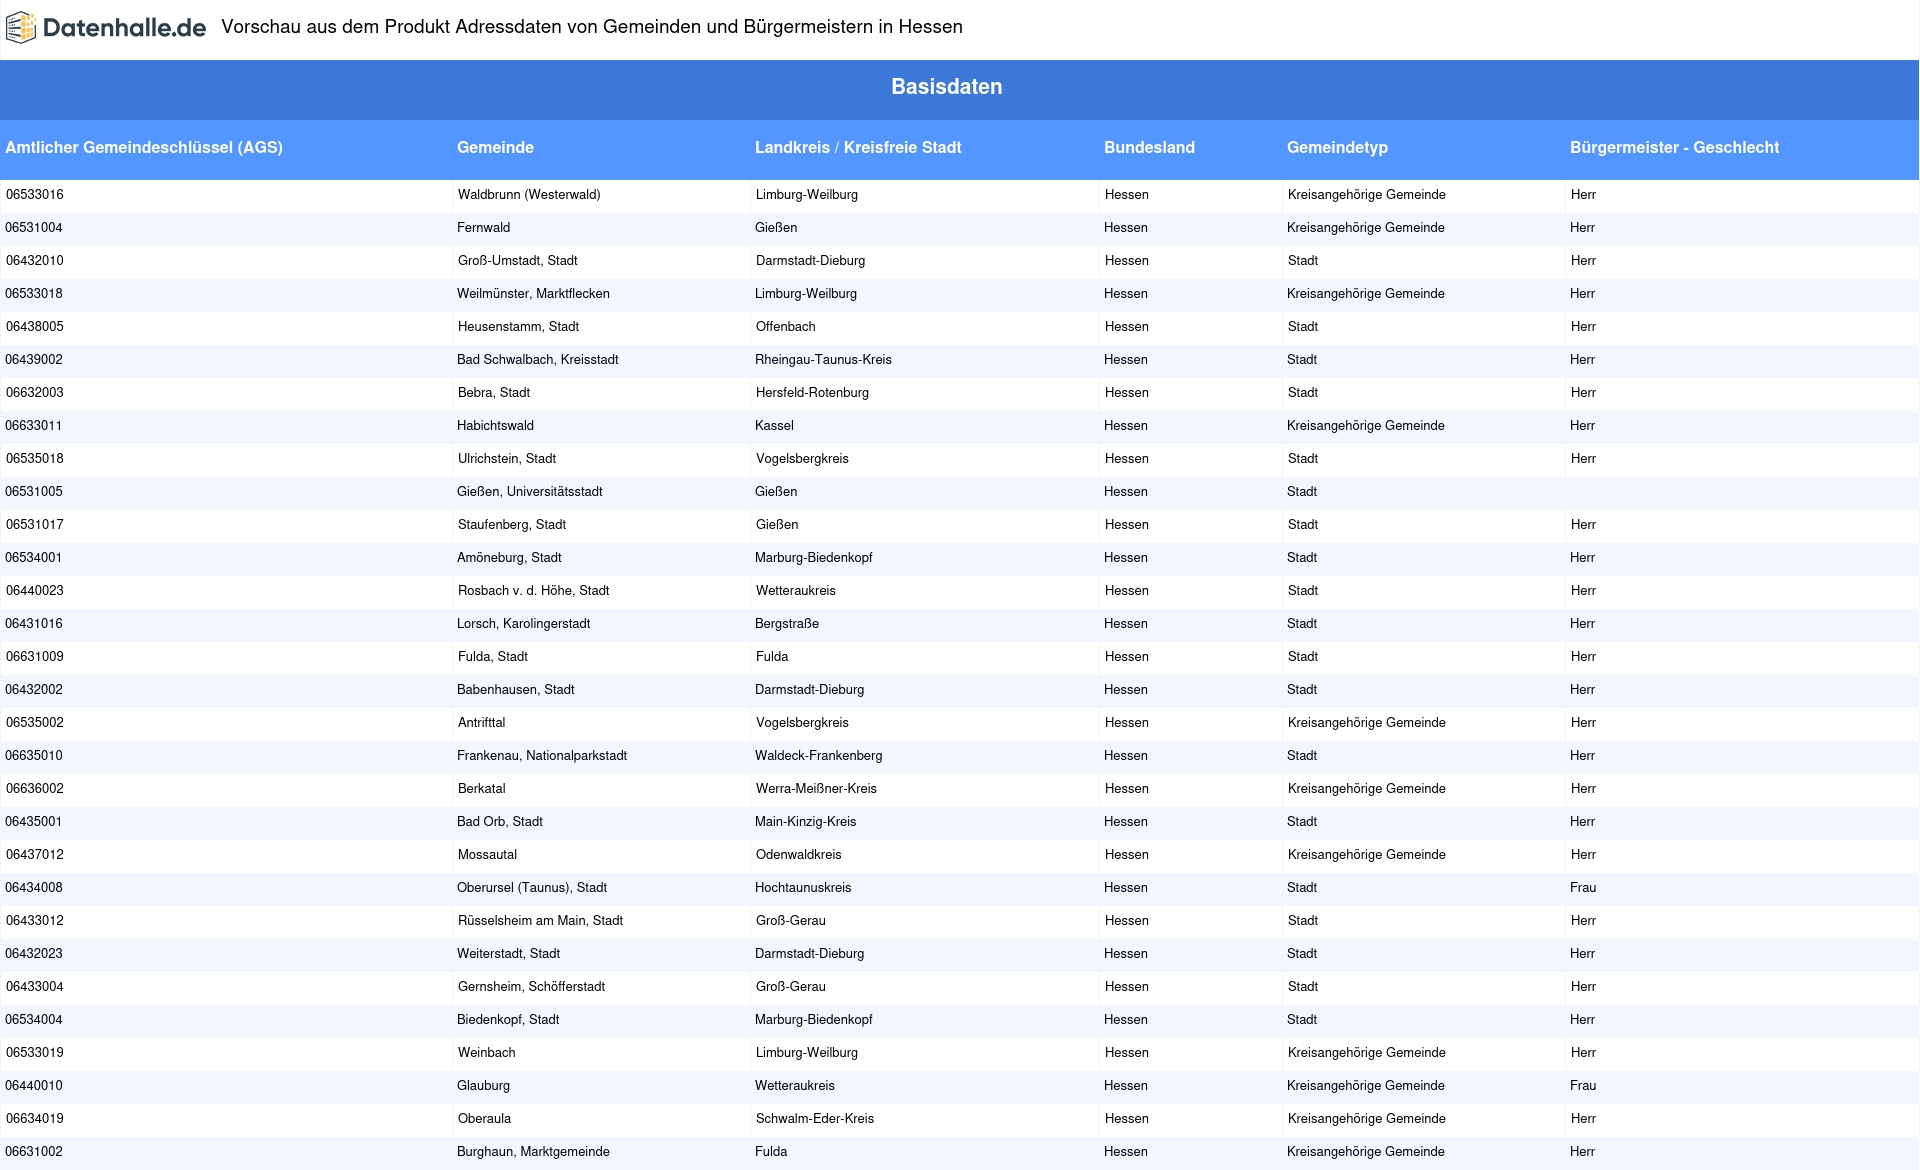Click the Berkatal cell
Viewport: 1920px width, 1170px height.
pos(482,789)
